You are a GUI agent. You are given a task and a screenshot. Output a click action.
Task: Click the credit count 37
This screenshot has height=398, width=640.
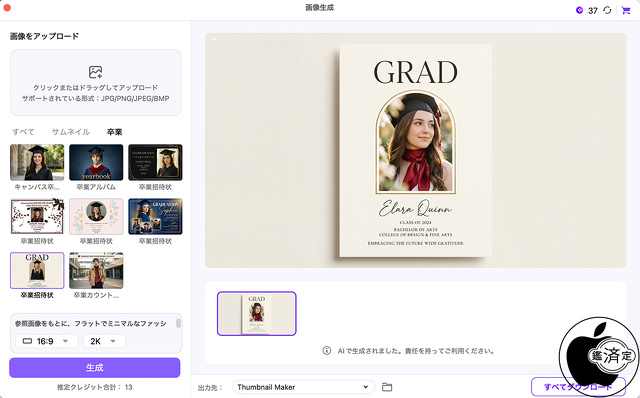point(593,11)
